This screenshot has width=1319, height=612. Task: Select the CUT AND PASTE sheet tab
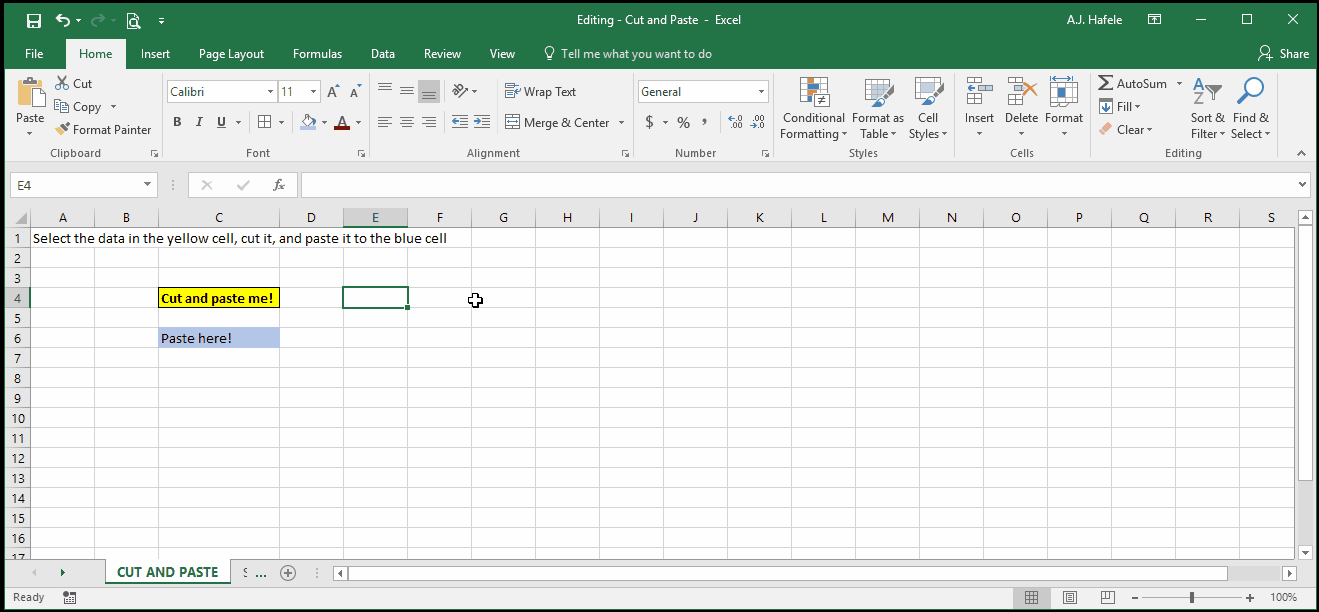[x=167, y=572]
